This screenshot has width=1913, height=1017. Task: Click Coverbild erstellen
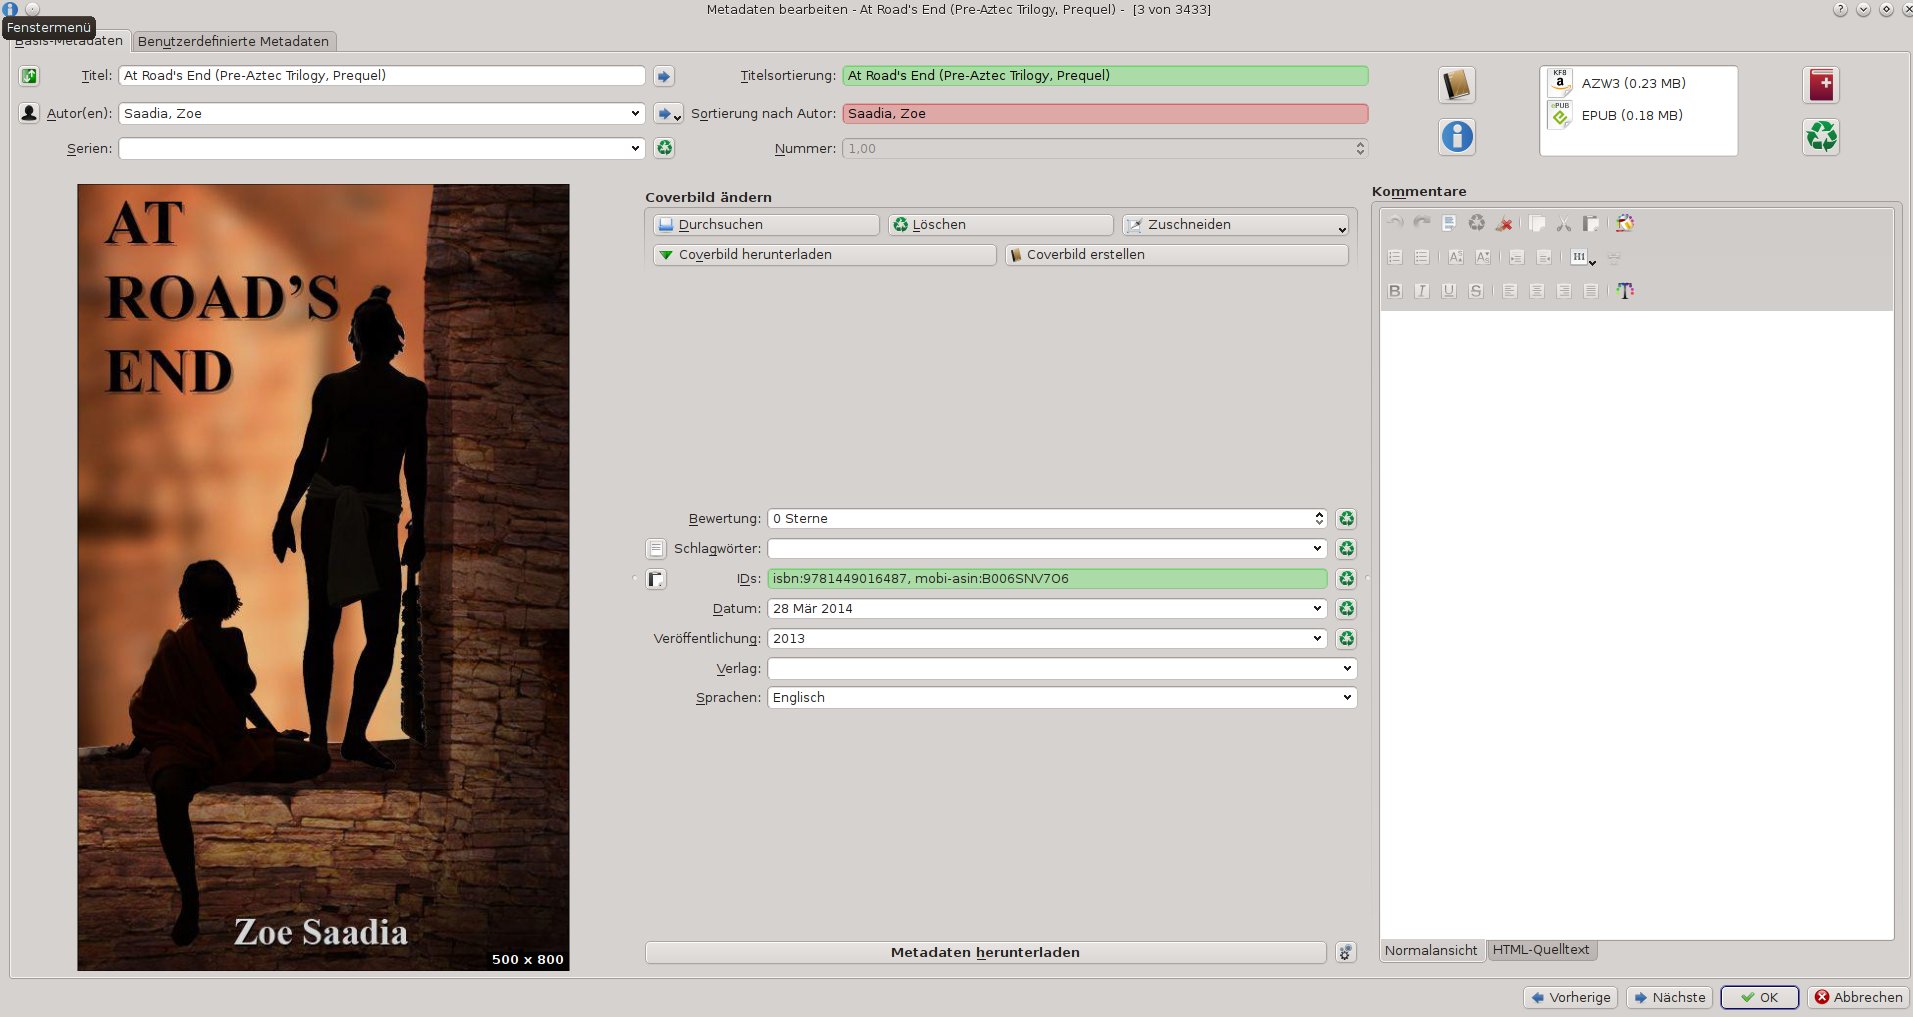point(1177,255)
